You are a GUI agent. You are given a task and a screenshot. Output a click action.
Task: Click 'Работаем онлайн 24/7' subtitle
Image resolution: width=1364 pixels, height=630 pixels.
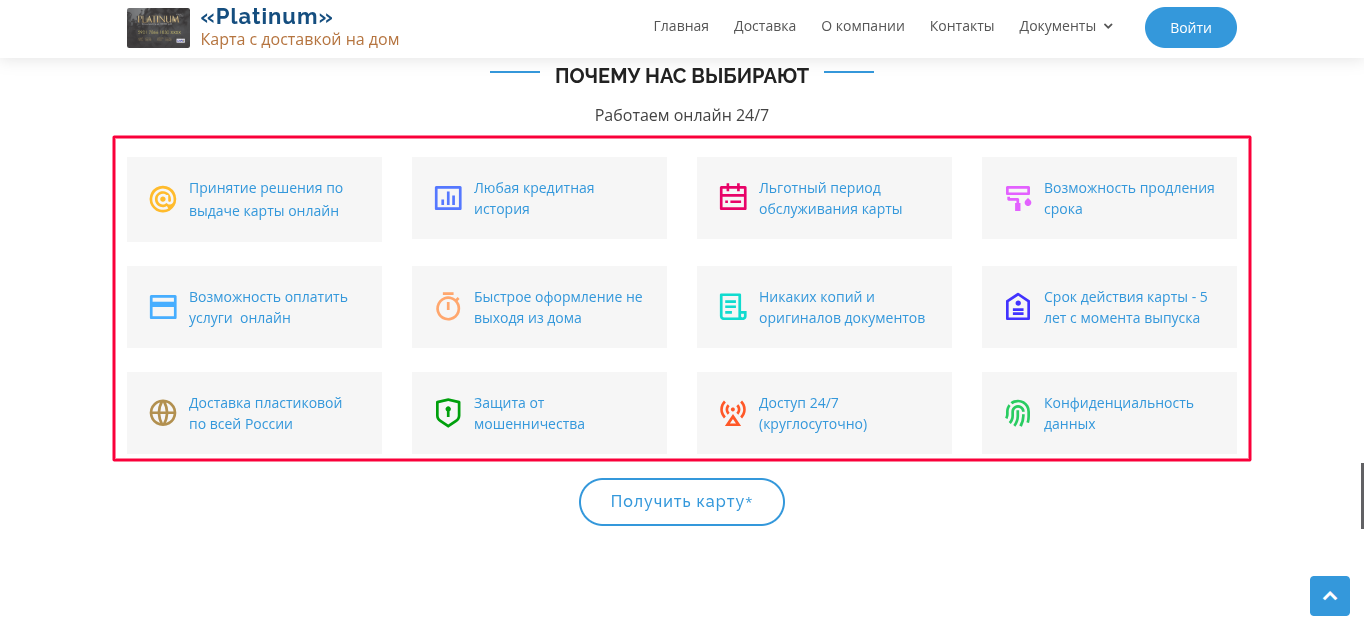coord(682,115)
